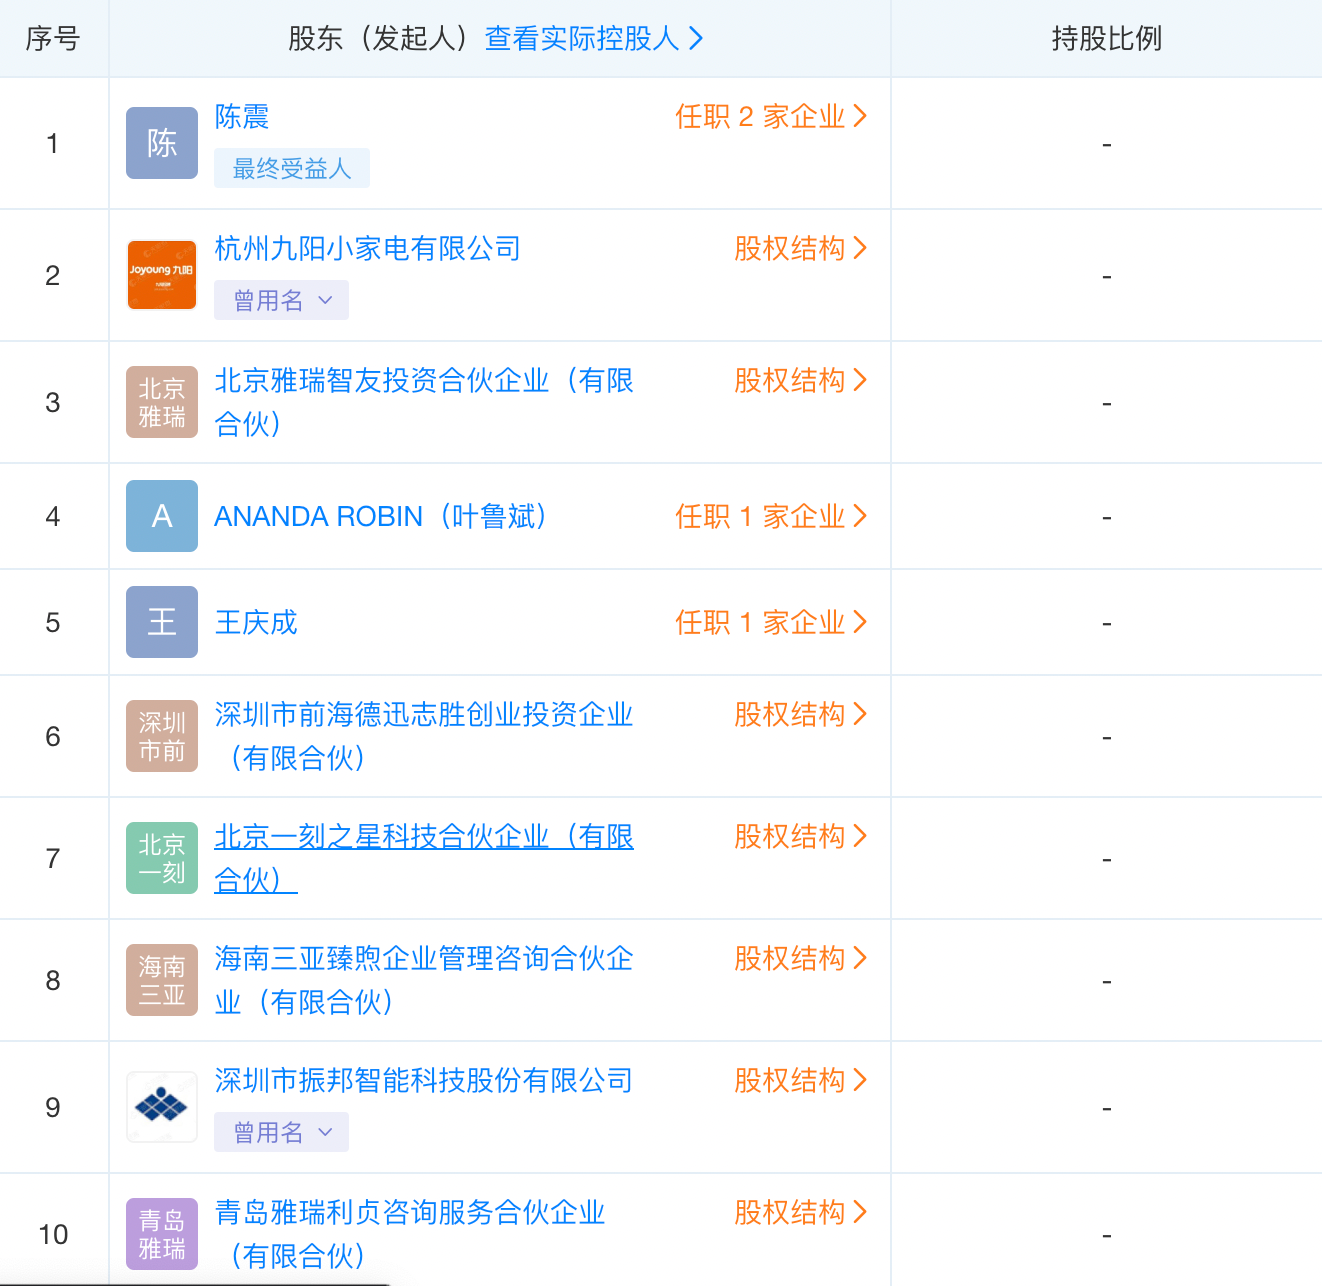View 股权结构 for 海南三亚臻煦企业管理咨询
1322x1286 pixels.
click(800, 959)
